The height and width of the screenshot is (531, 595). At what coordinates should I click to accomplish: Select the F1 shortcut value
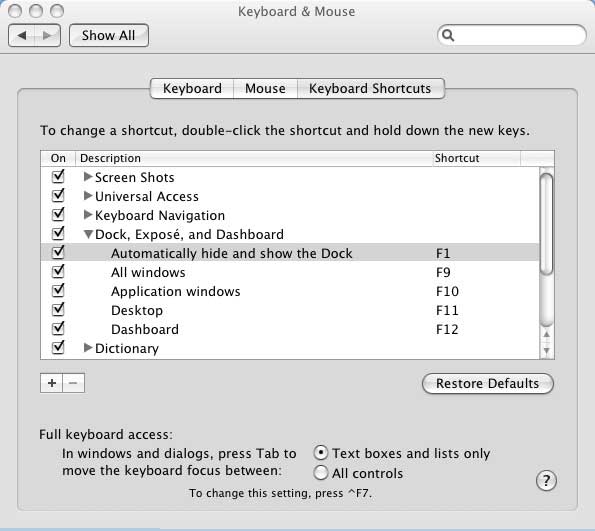pyautogui.click(x=443, y=253)
